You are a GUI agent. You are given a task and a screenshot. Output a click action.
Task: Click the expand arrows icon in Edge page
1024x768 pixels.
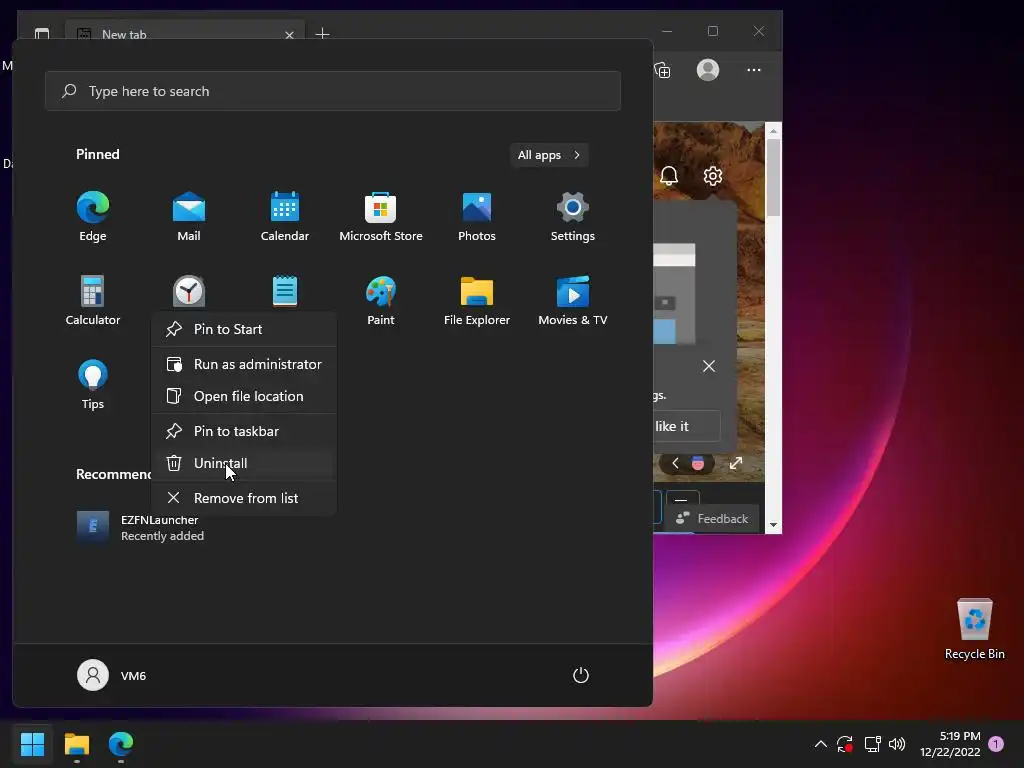click(x=736, y=463)
